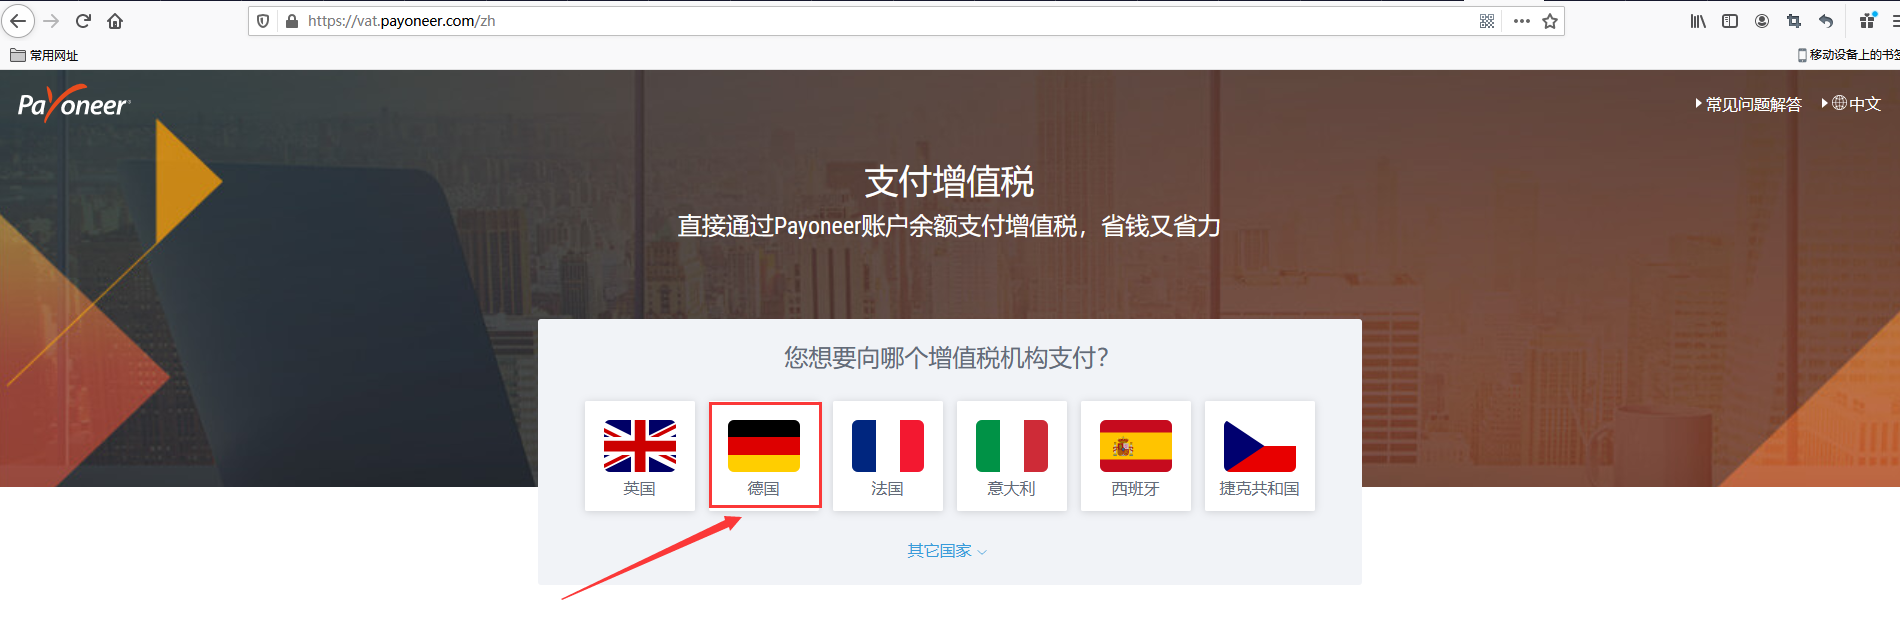
Task: Select the 西班牙 Spain flag card
Action: pyautogui.click(x=1136, y=456)
